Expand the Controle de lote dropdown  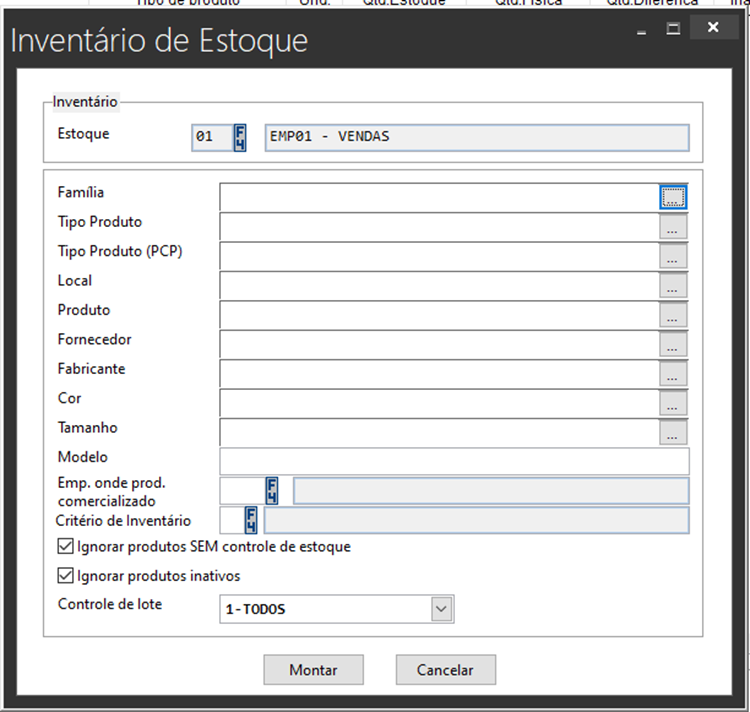click(441, 609)
